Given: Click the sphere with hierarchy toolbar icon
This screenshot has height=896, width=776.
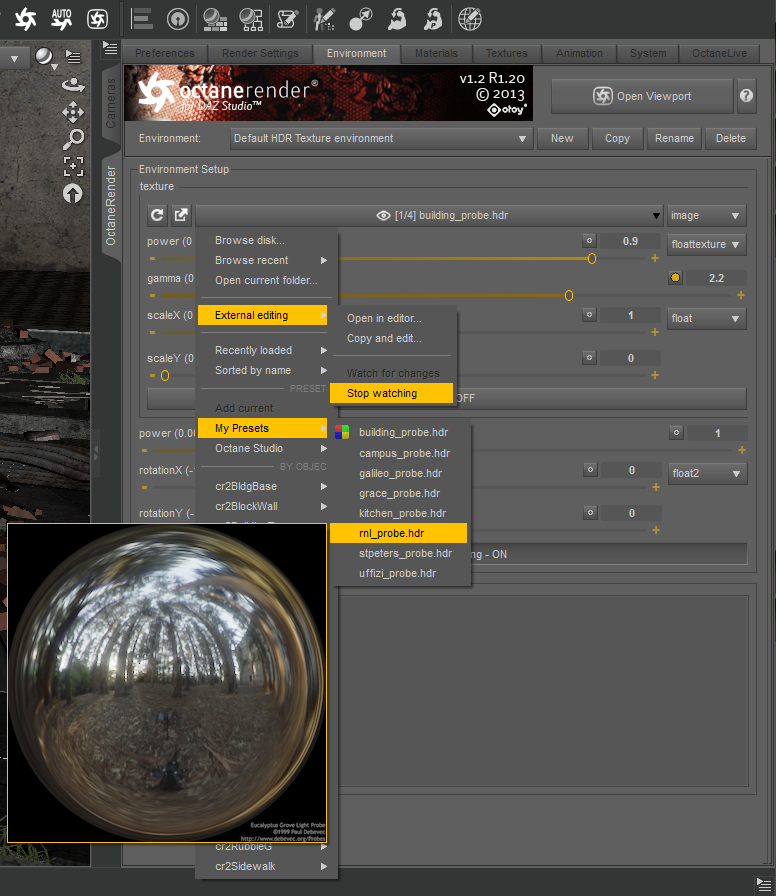Looking at the screenshot, I should pyautogui.click(x=251, y=19).
